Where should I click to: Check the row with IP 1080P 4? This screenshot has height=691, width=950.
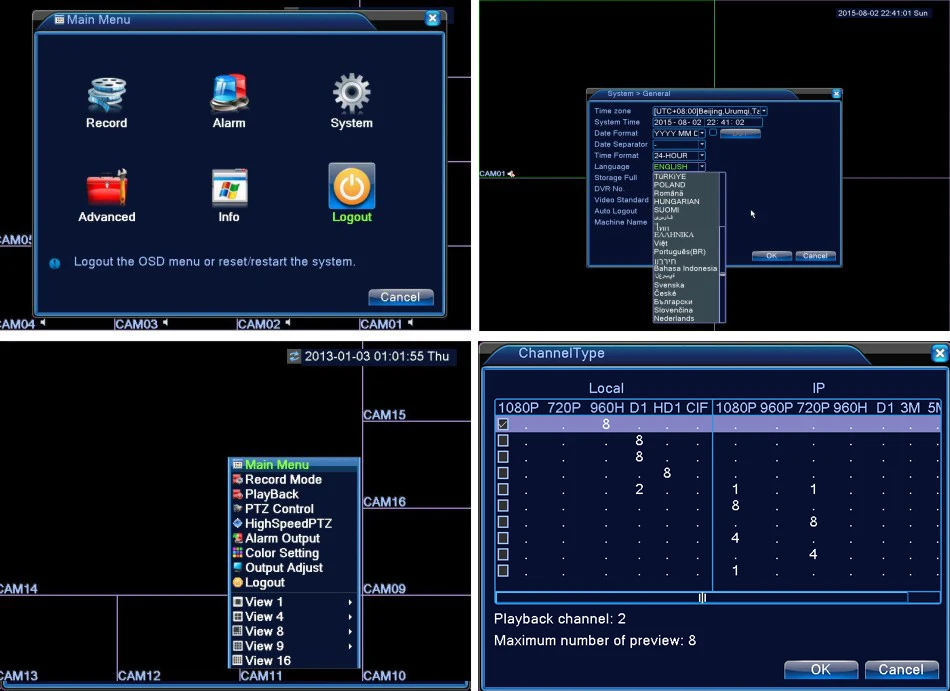tap(503, 538)
